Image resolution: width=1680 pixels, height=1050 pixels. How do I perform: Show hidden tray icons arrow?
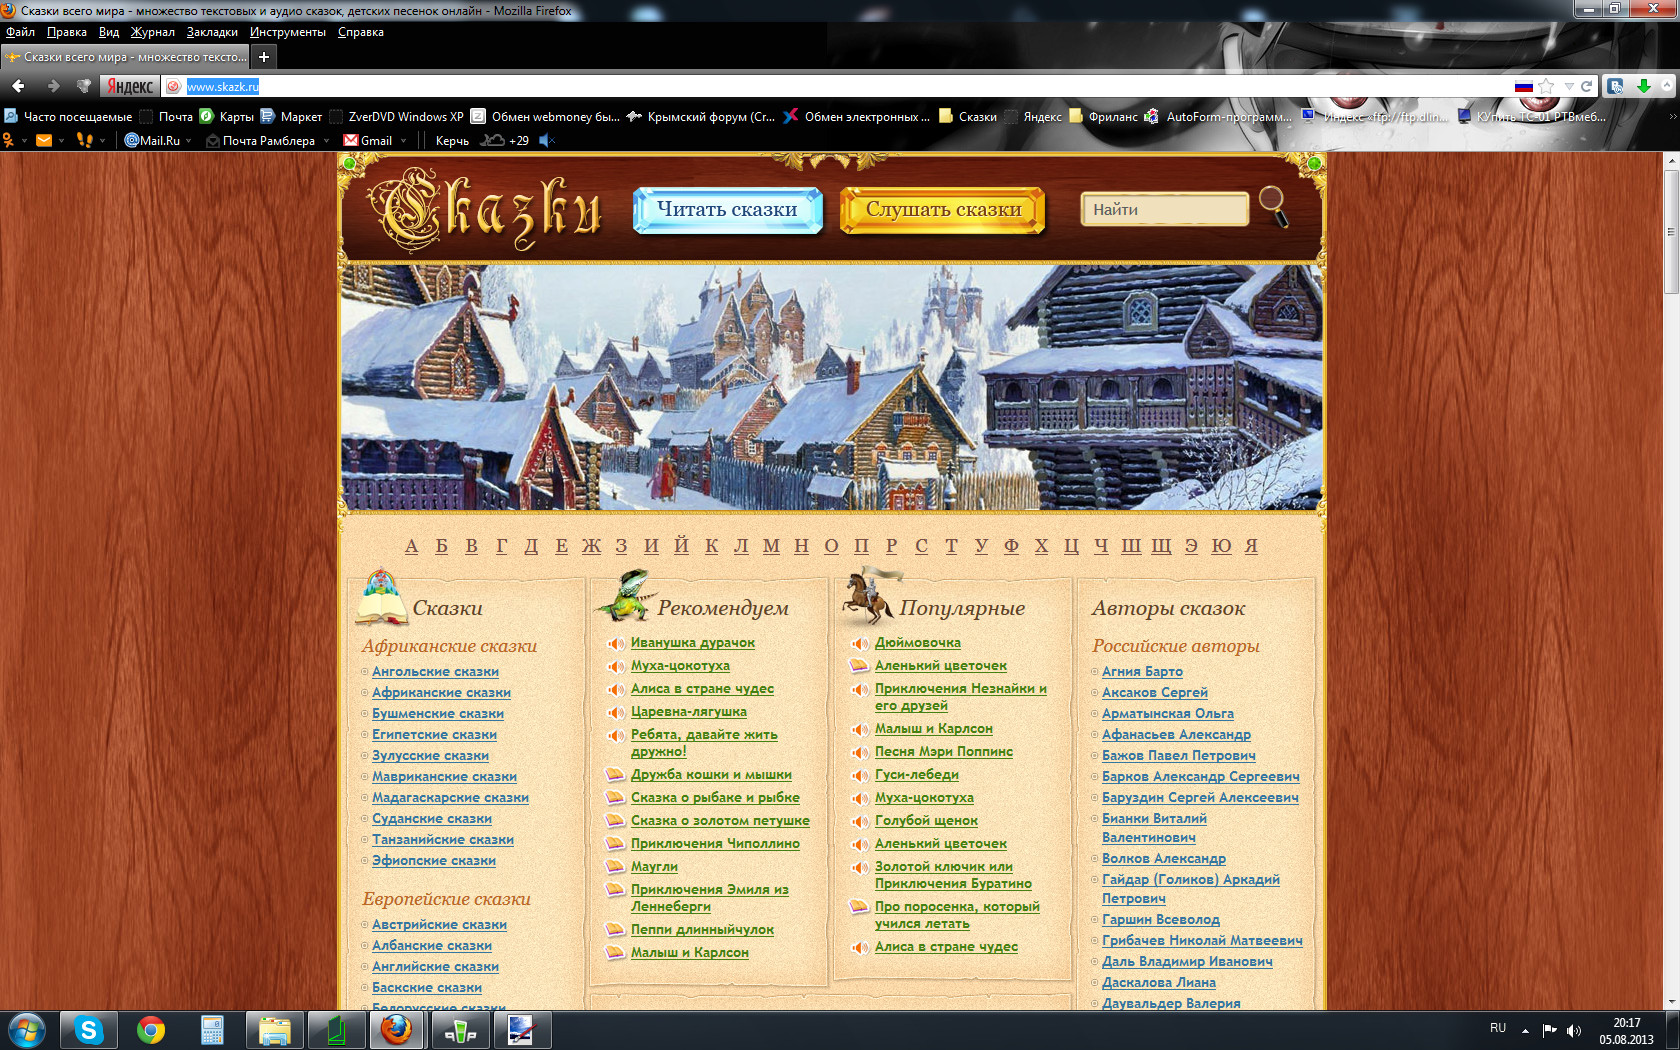[1525, 1030]
